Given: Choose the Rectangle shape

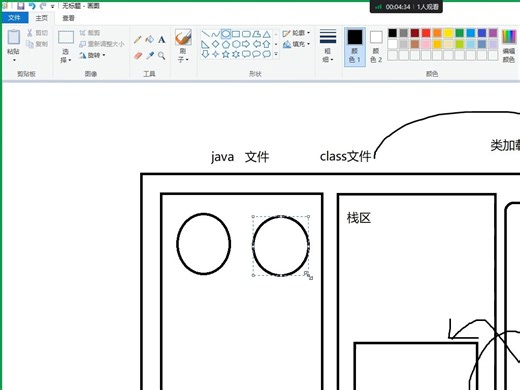Looking at the screenshot, I should (236, 34).
